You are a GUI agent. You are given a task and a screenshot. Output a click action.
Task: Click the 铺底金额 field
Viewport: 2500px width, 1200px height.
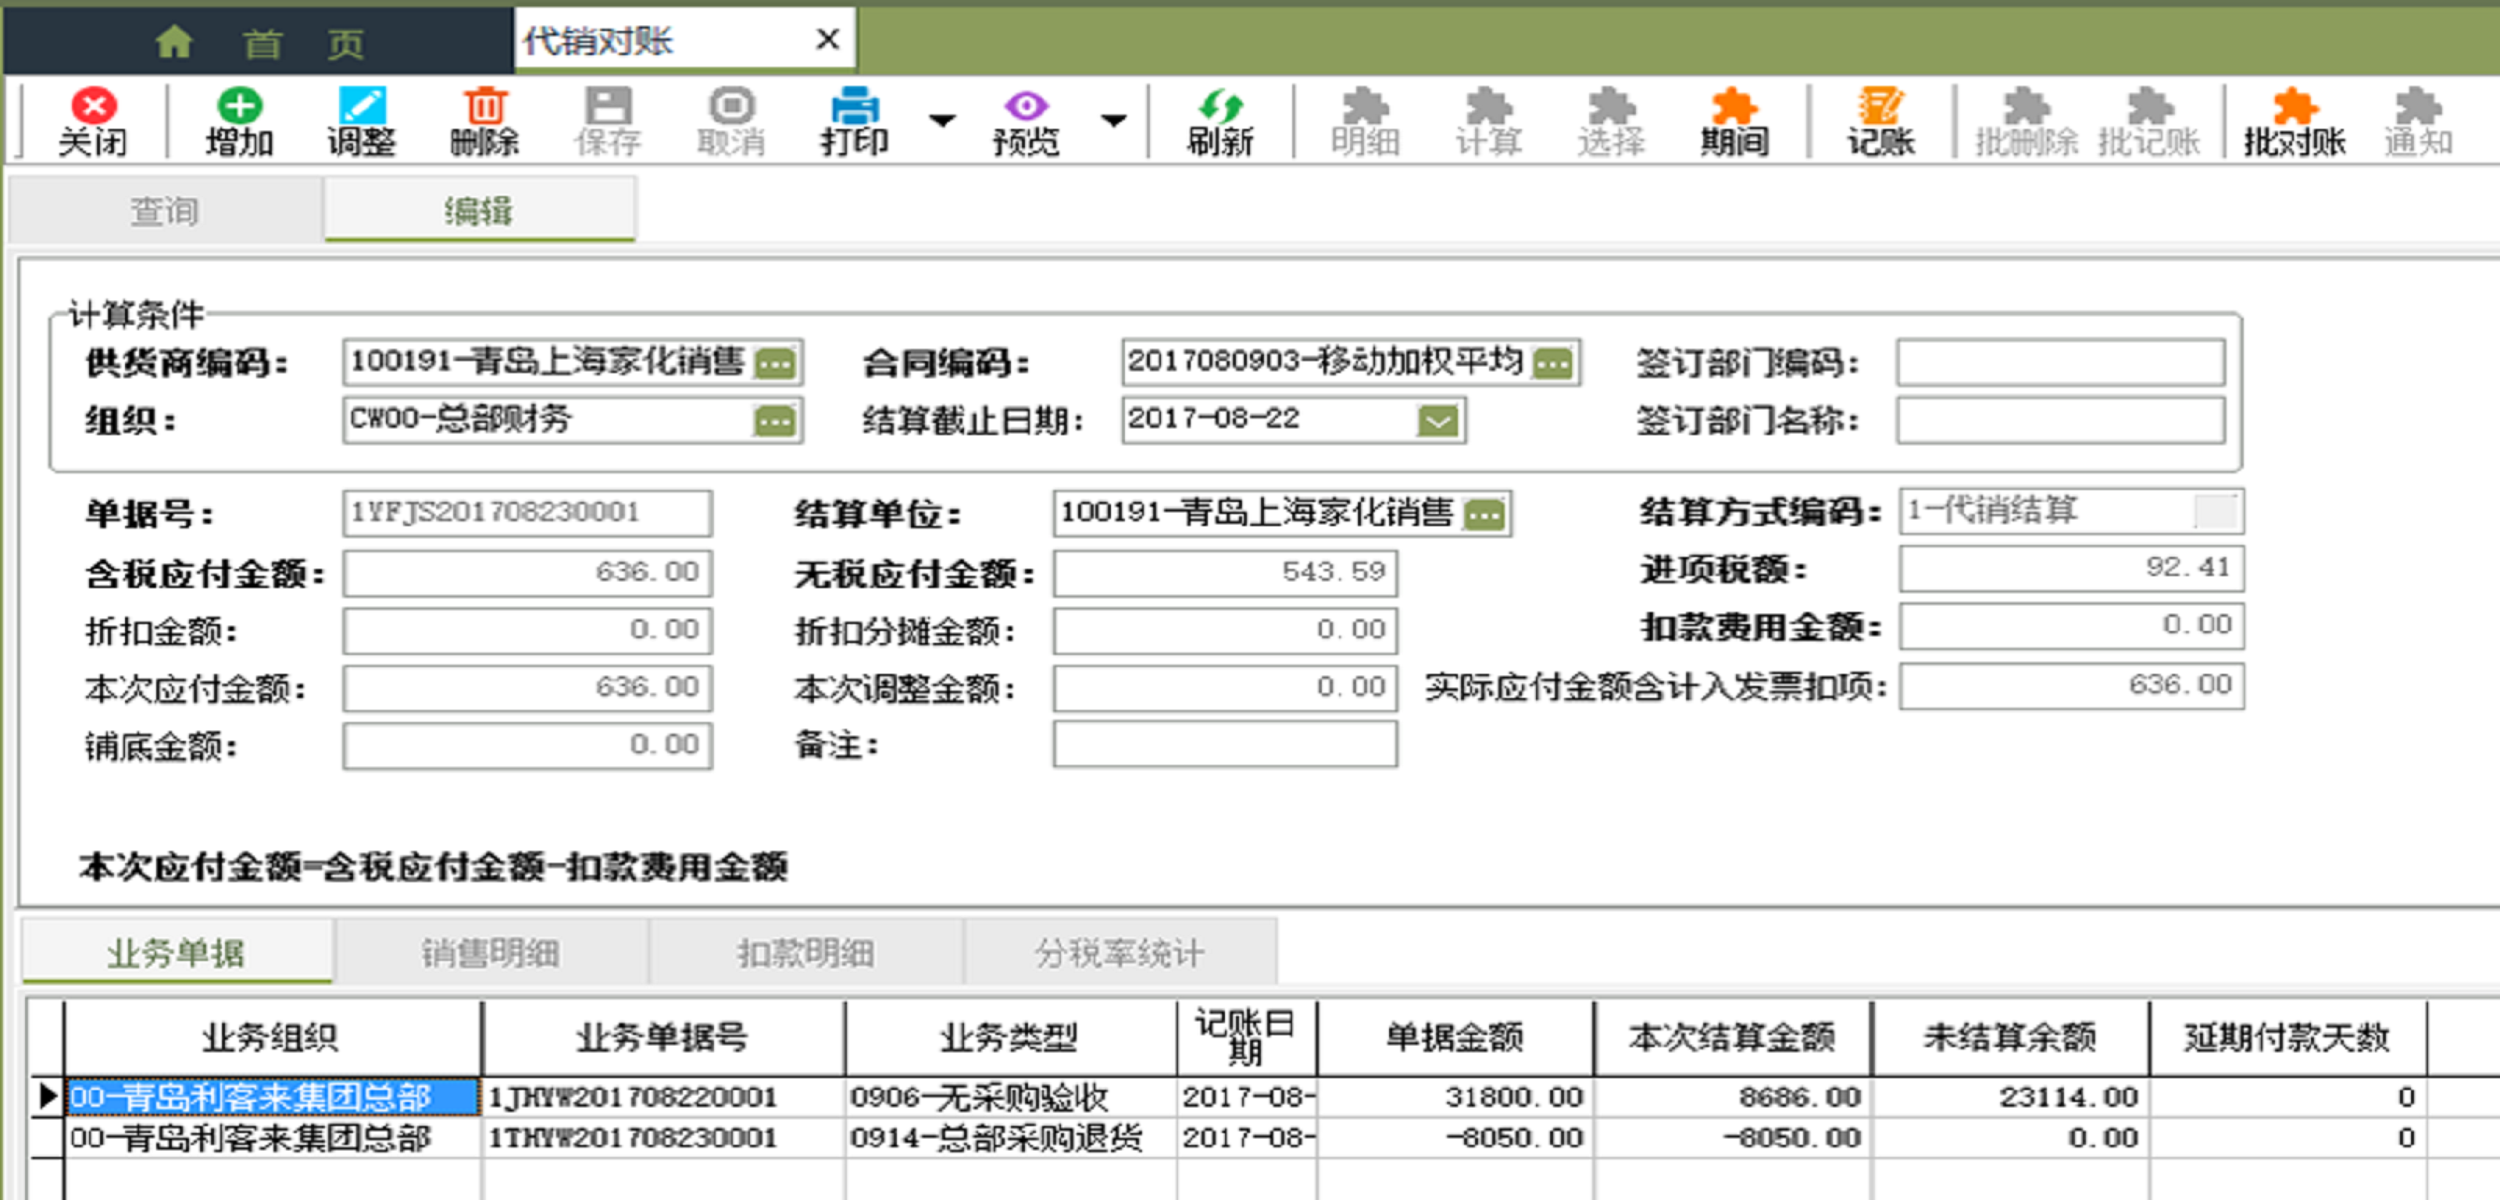click(527, 745)
